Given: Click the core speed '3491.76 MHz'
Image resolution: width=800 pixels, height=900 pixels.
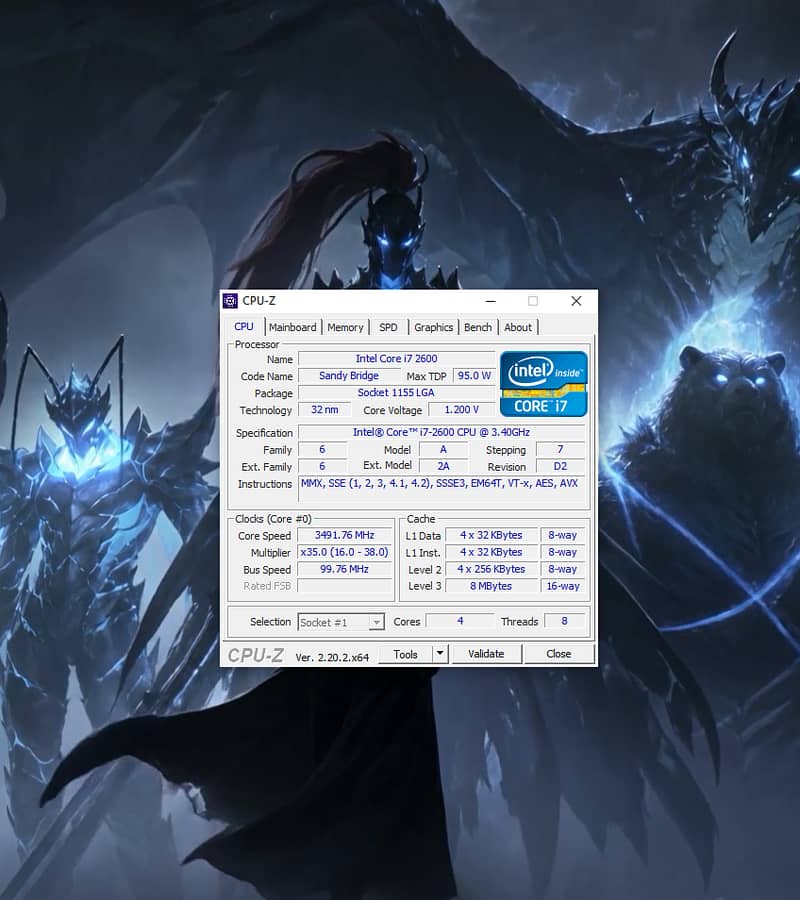Looking at the screenshot, I should coord(344,536).
